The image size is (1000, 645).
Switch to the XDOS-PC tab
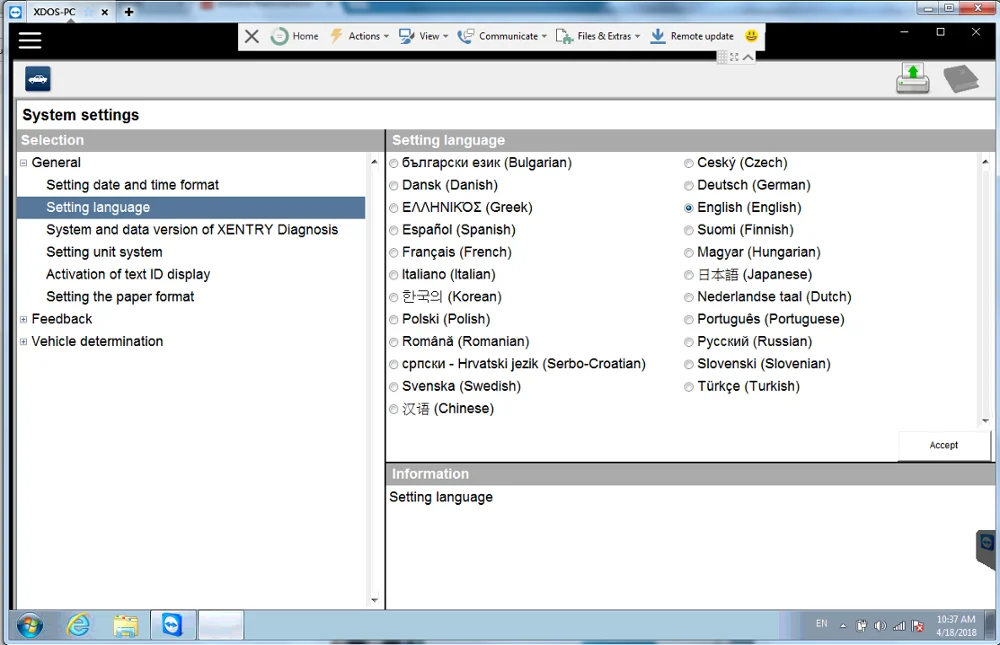[x=54, y=11]
